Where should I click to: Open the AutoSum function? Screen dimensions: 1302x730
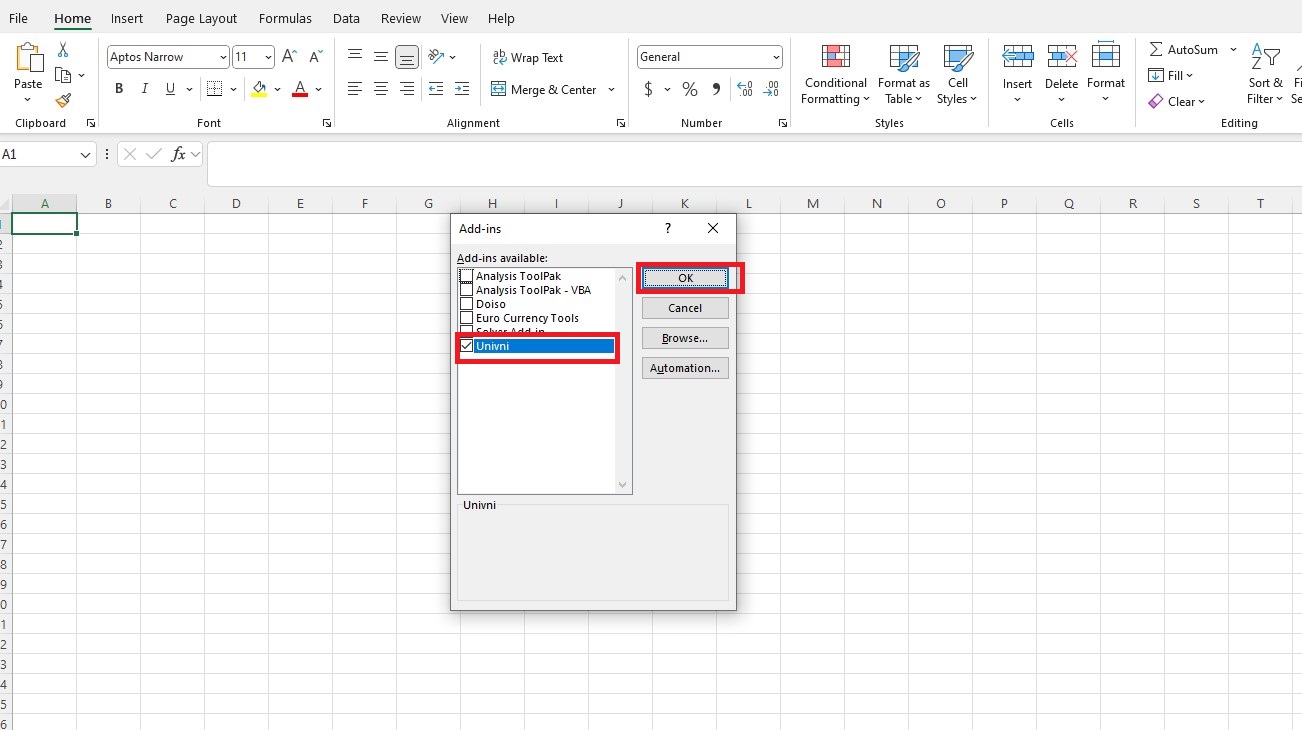tap(1184, 49)
